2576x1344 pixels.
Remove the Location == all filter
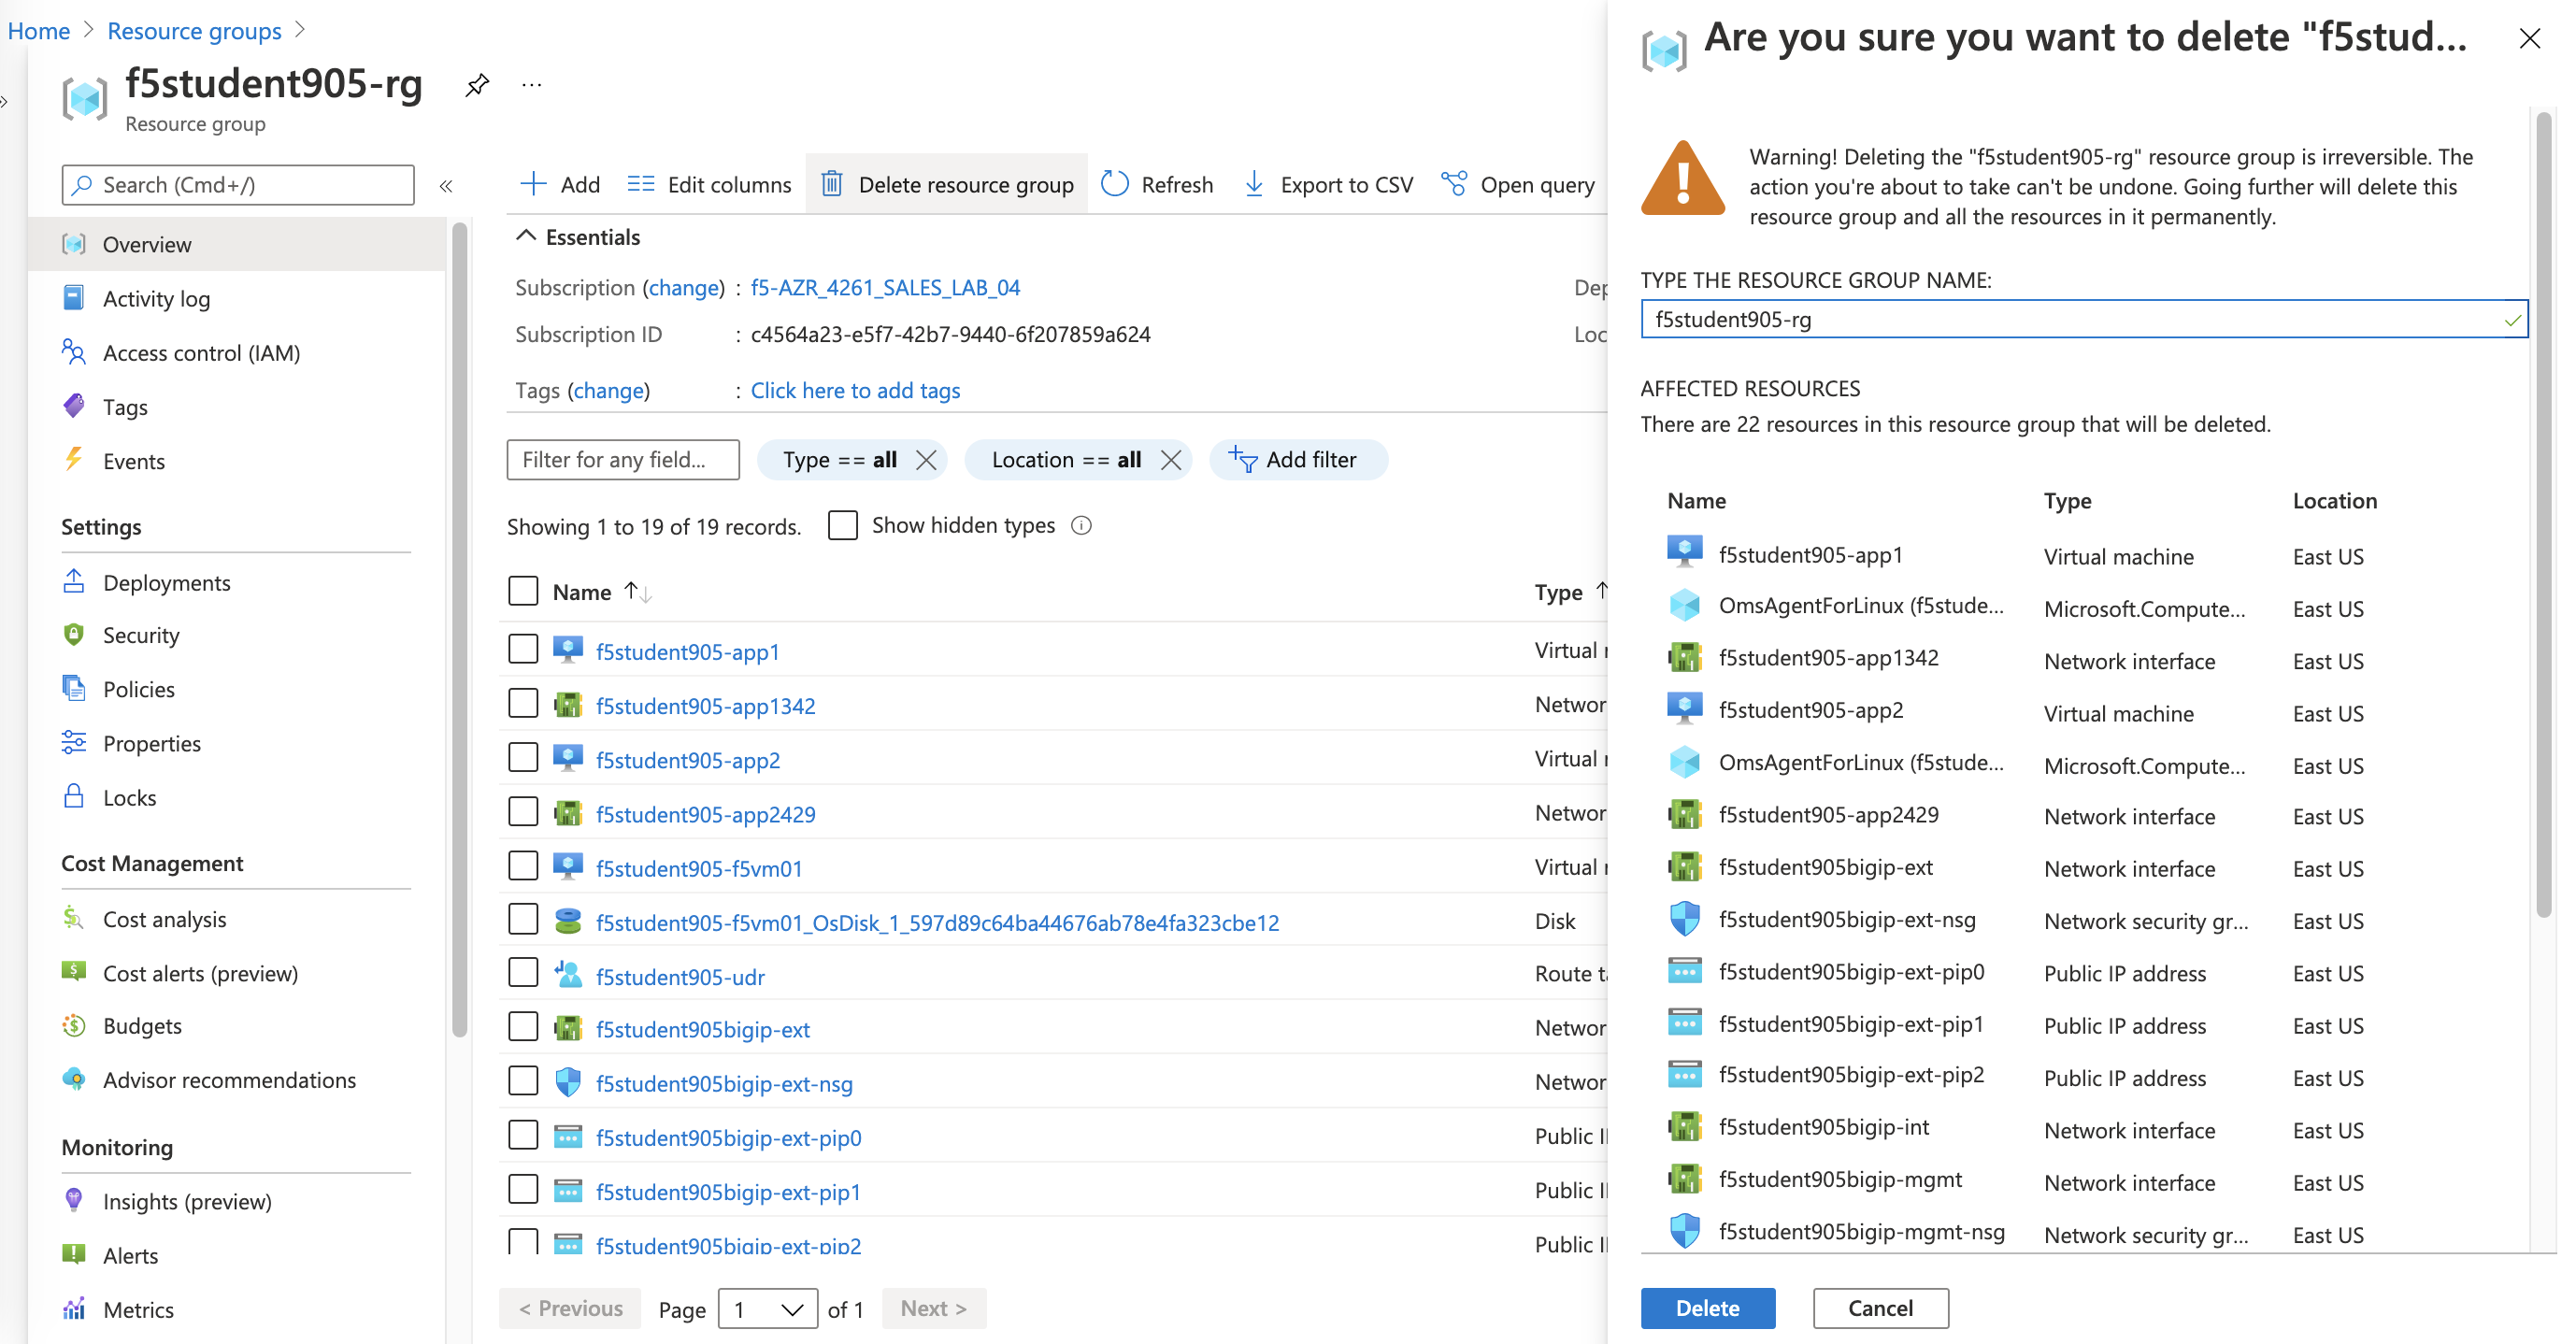click(1170, 460)
